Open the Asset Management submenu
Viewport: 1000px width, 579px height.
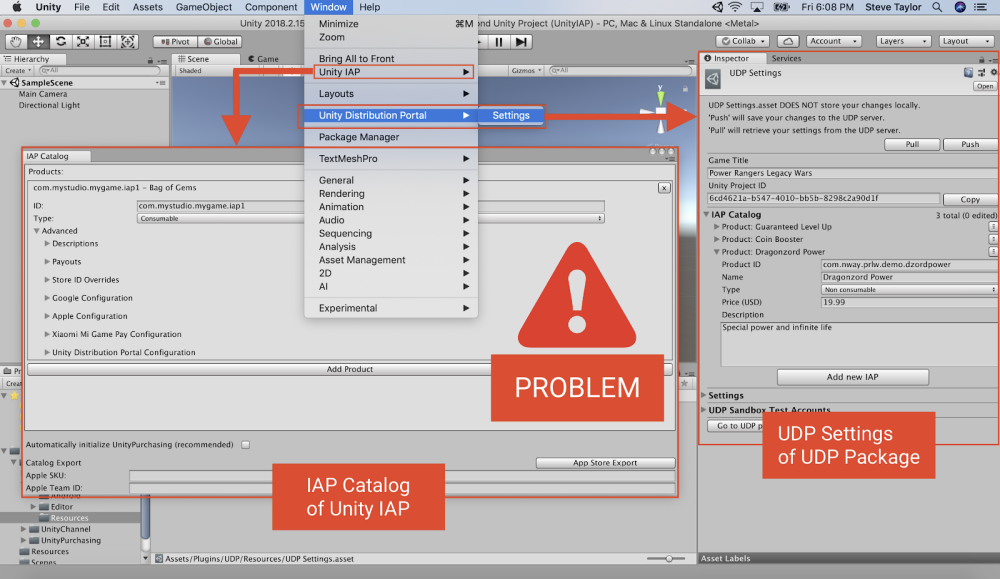coord(391,260)
